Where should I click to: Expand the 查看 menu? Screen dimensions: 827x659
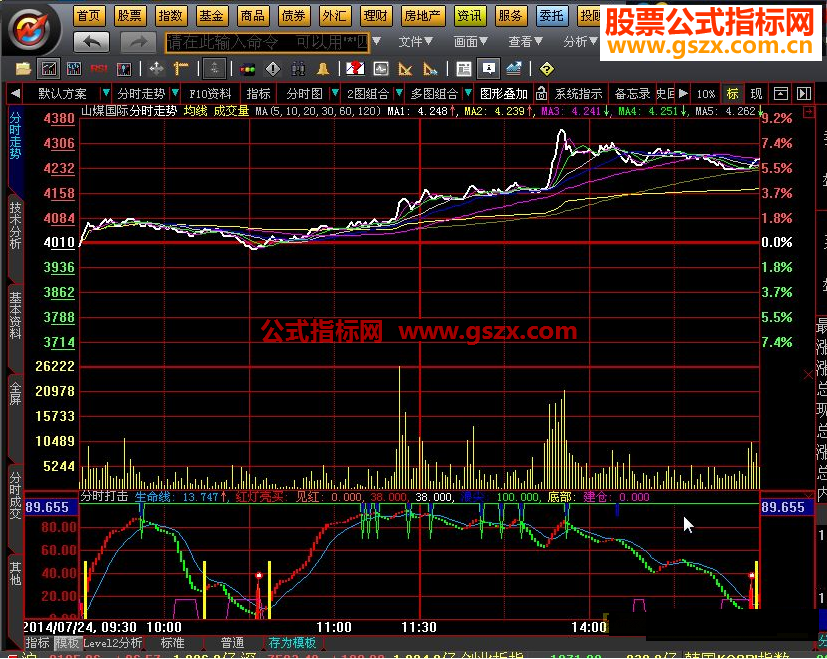tap(525, 41)
